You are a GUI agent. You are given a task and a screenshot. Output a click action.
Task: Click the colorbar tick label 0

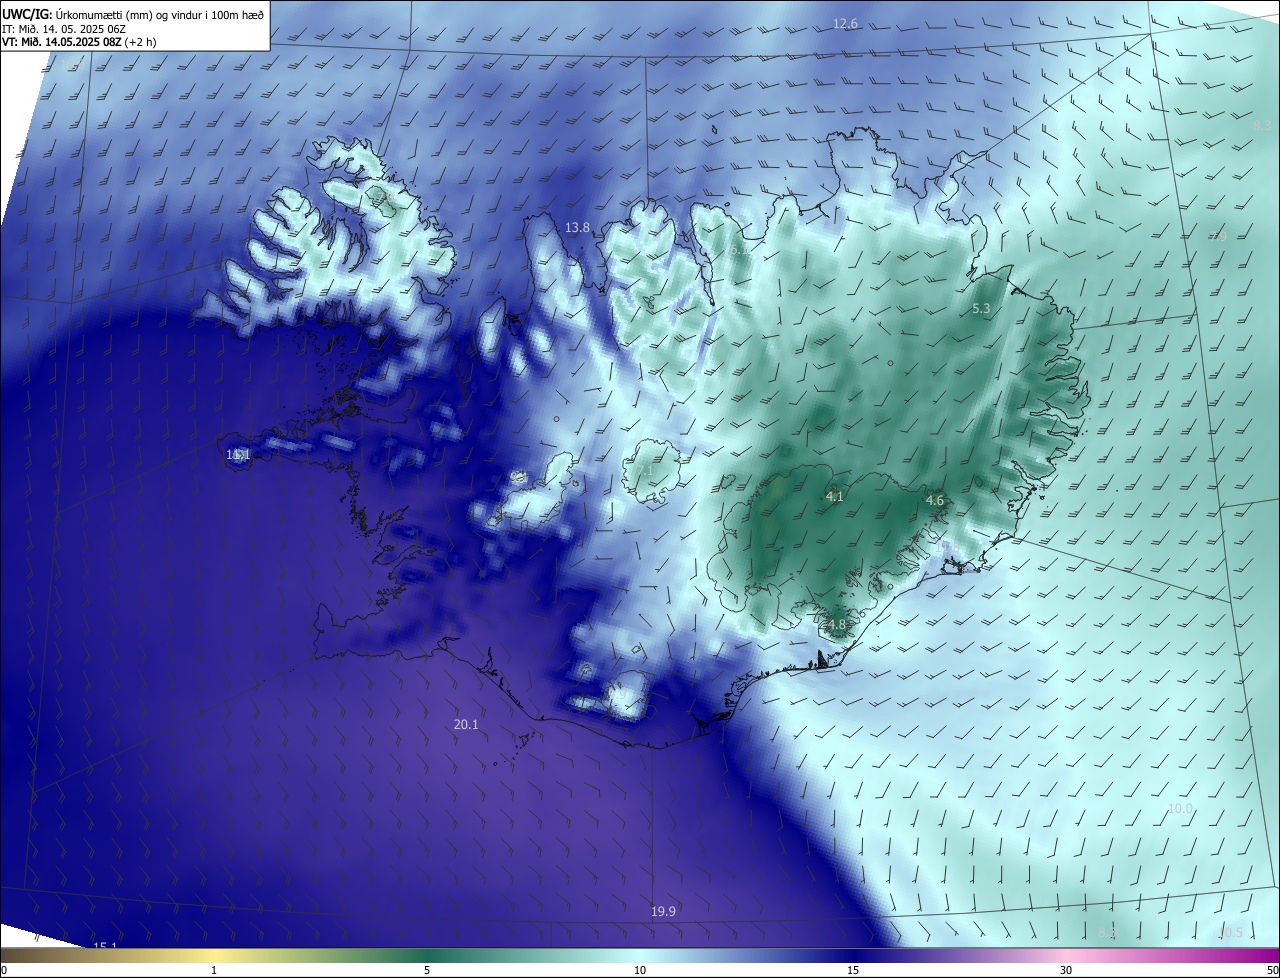click(x=4, y=970)
